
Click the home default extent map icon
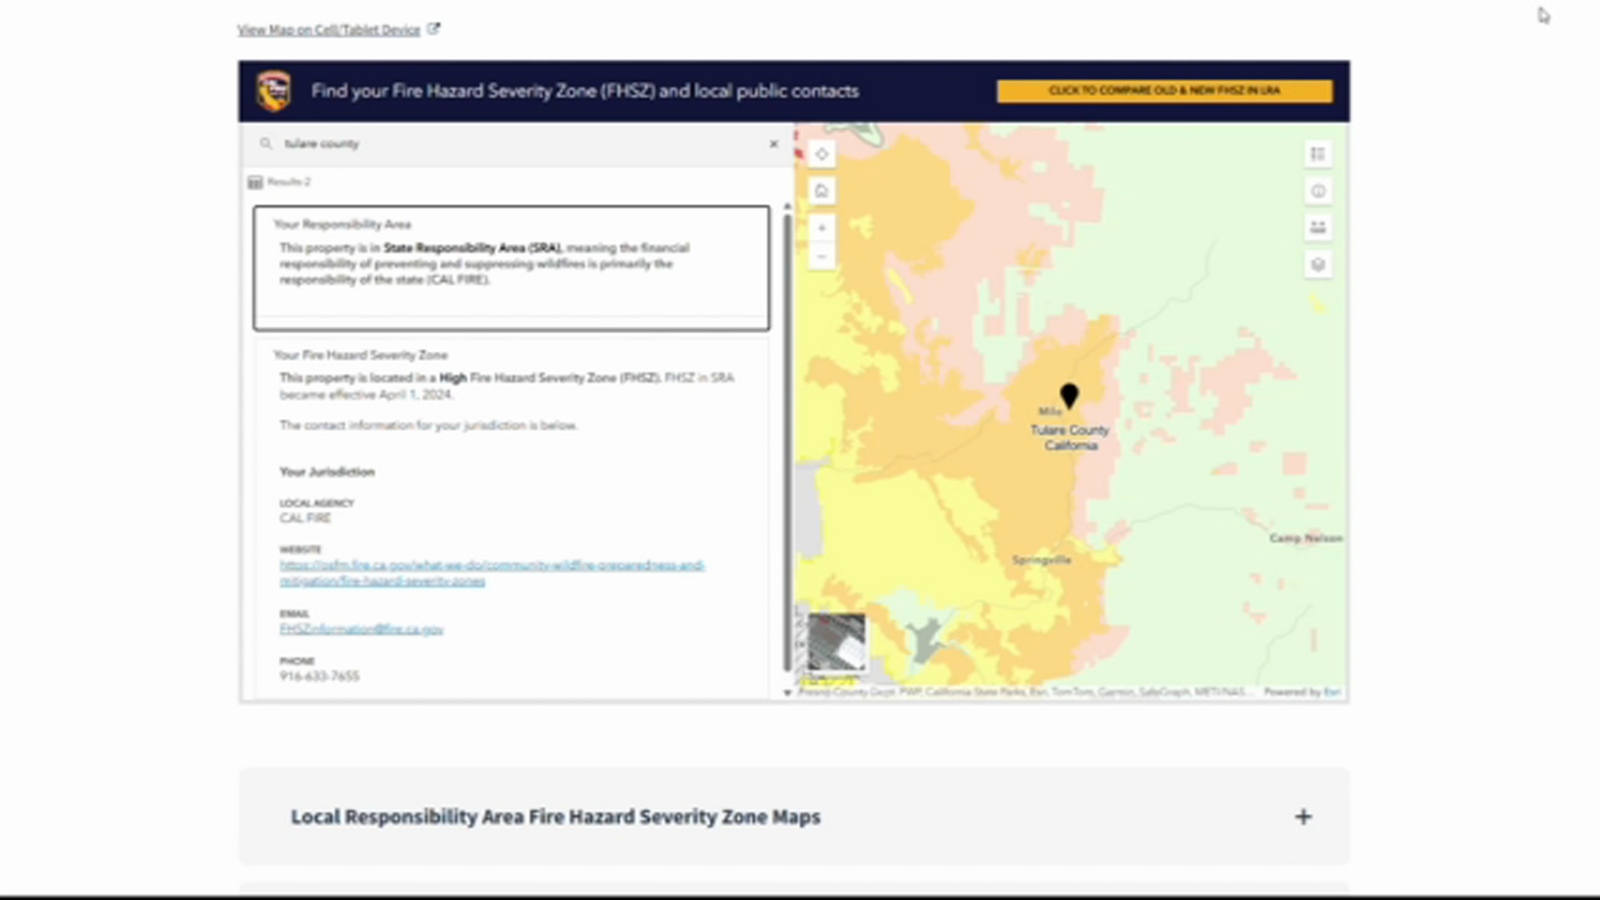tap(821, 190)
